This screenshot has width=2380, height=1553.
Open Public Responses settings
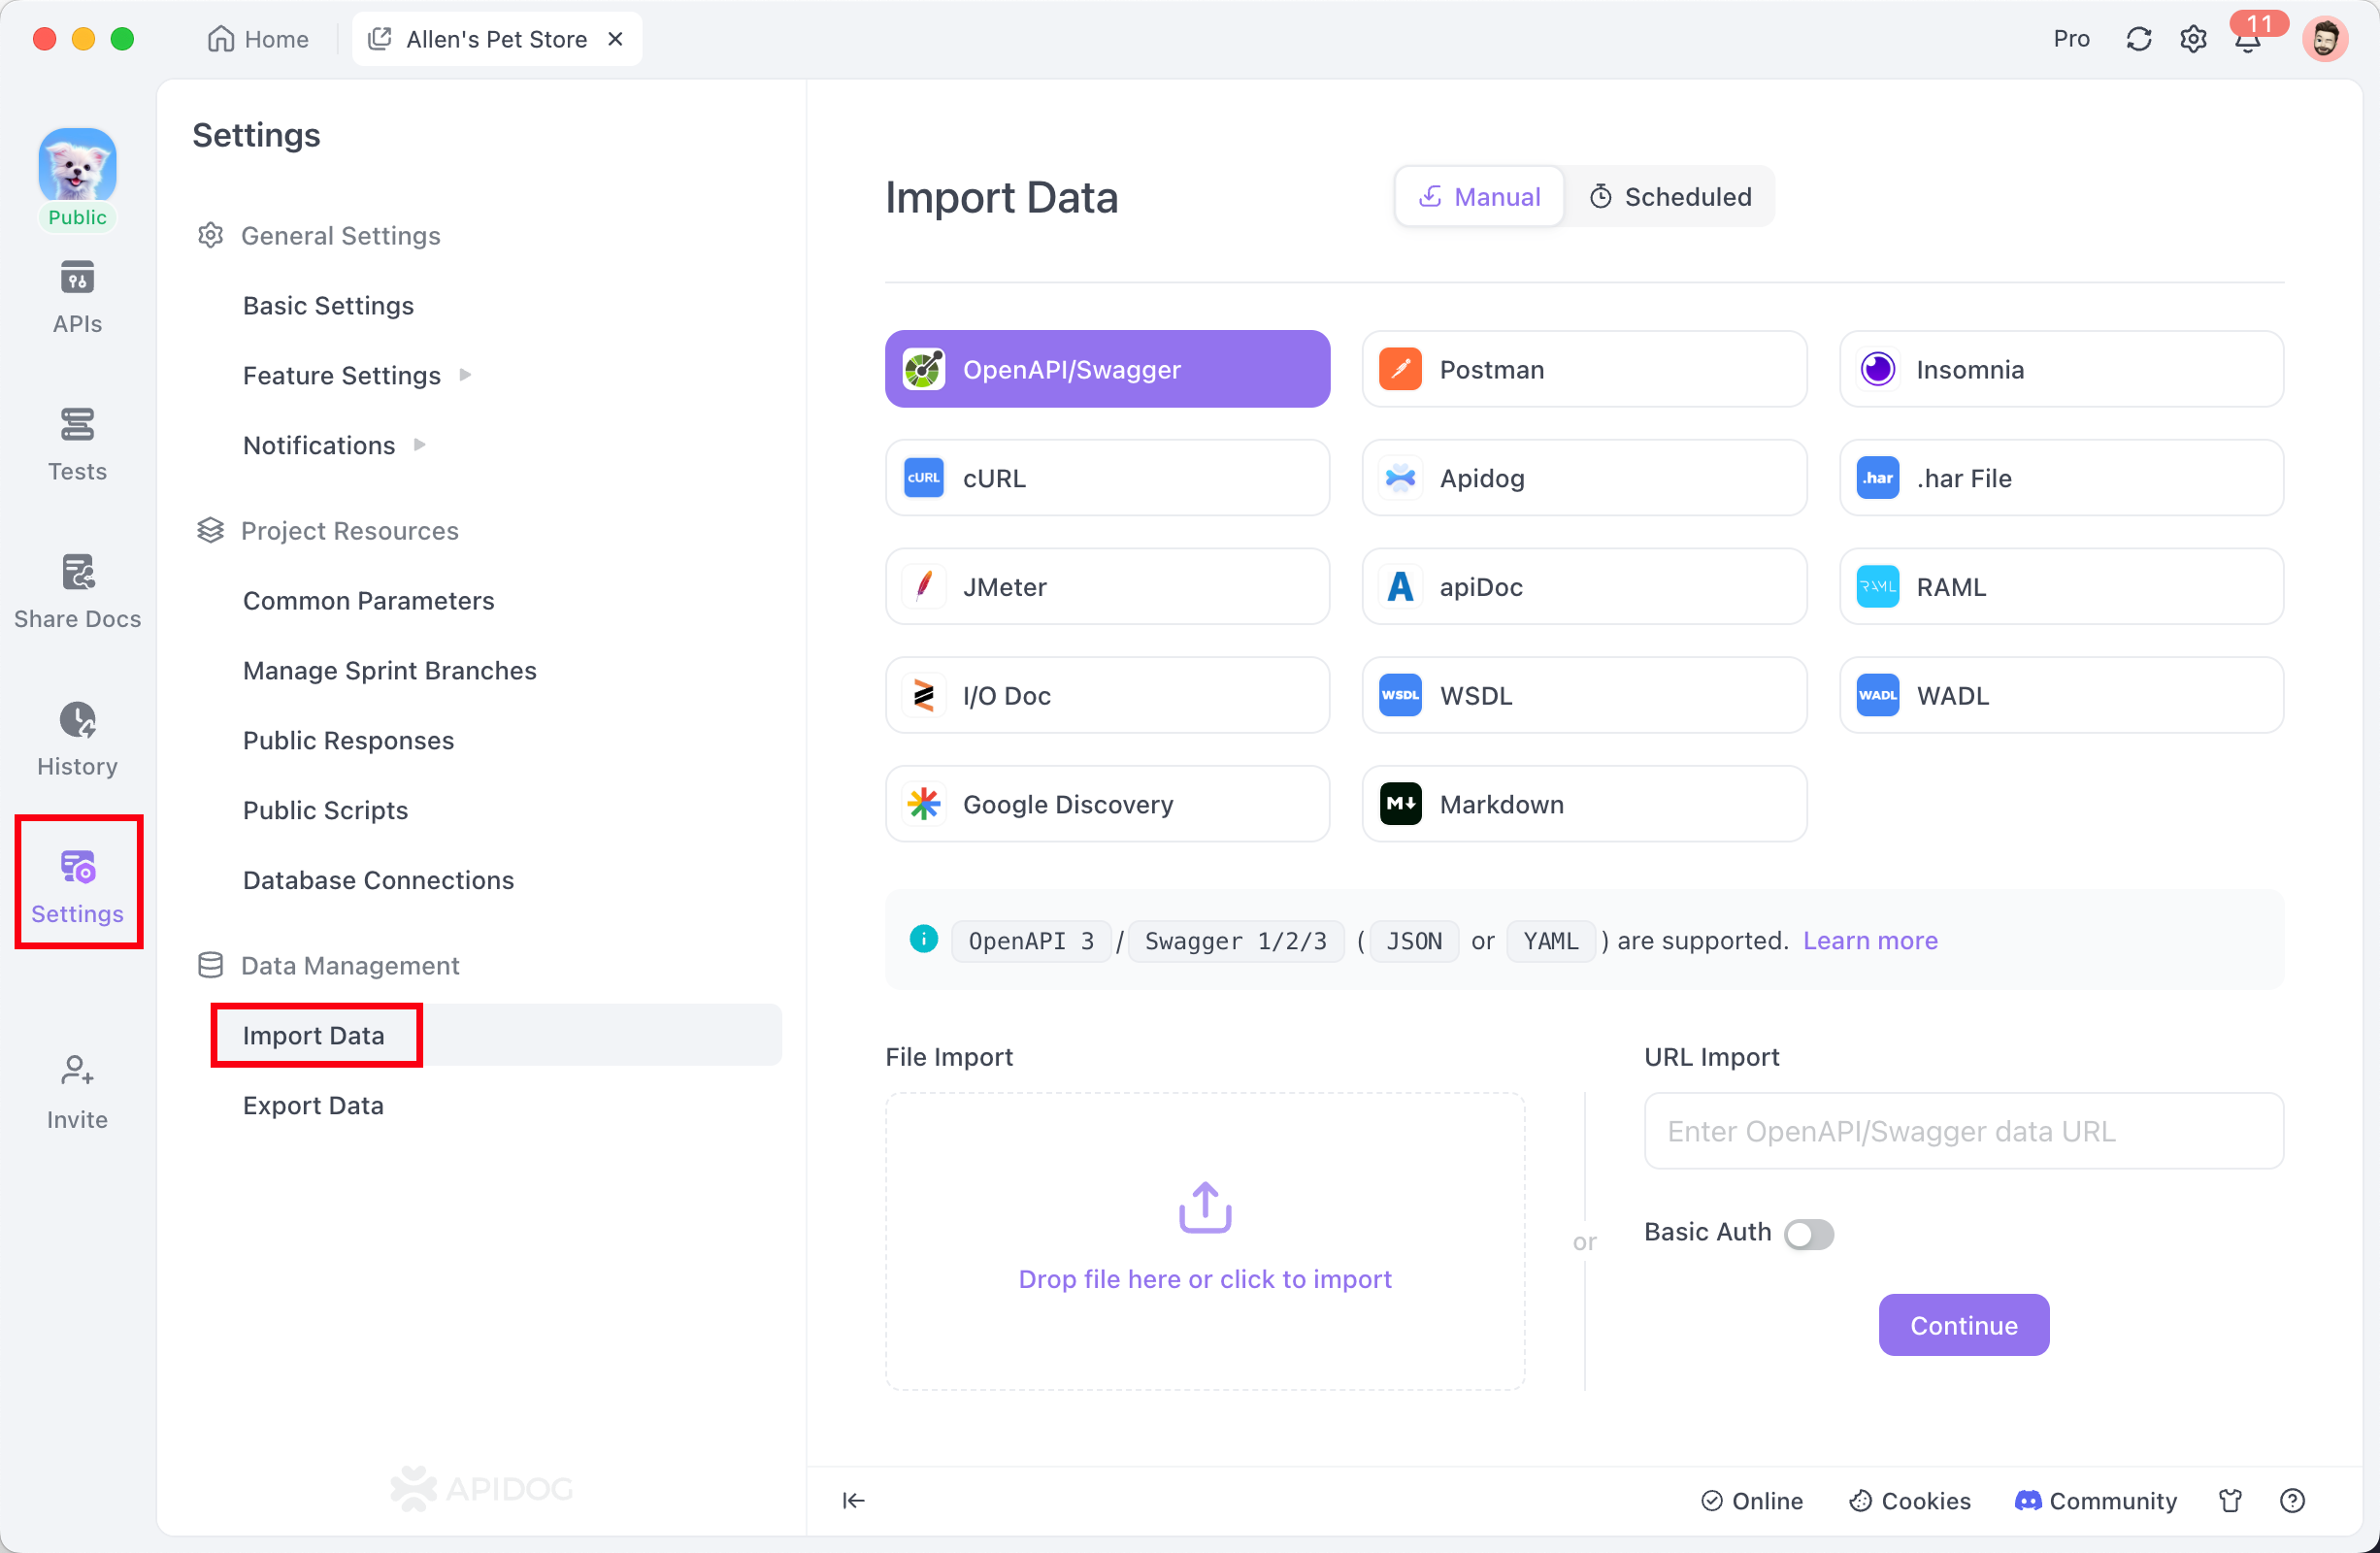348,740
